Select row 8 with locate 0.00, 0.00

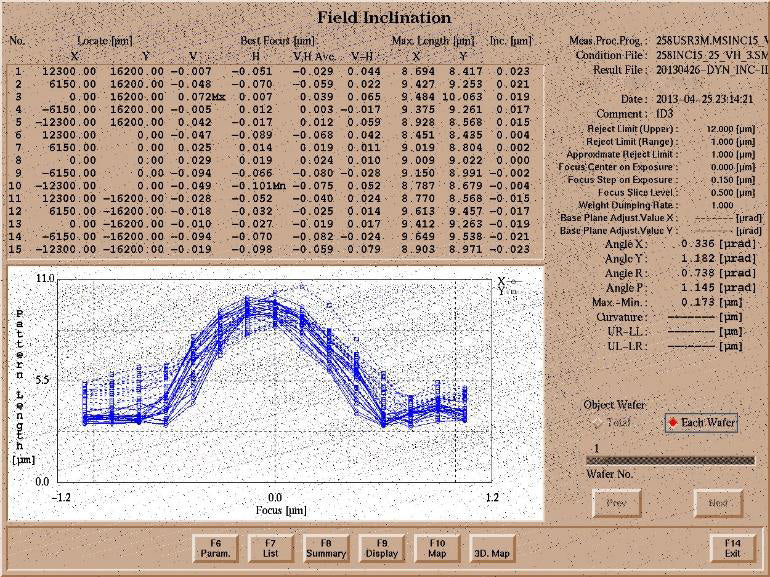(270, 160)
